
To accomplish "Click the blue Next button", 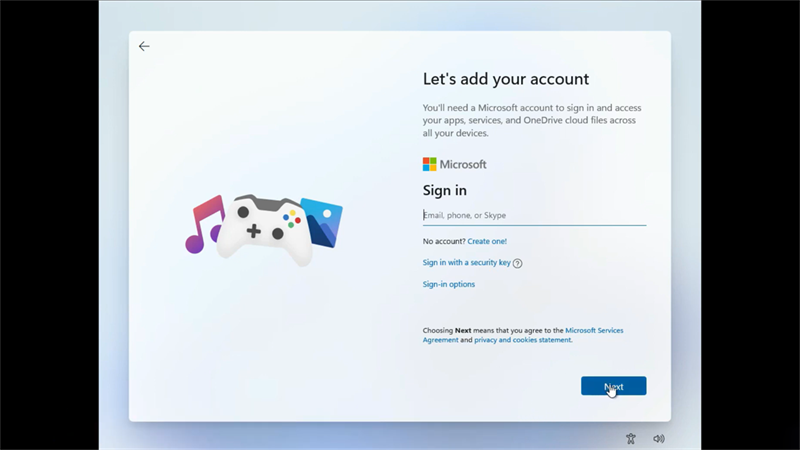I will [x=613, y=386].
